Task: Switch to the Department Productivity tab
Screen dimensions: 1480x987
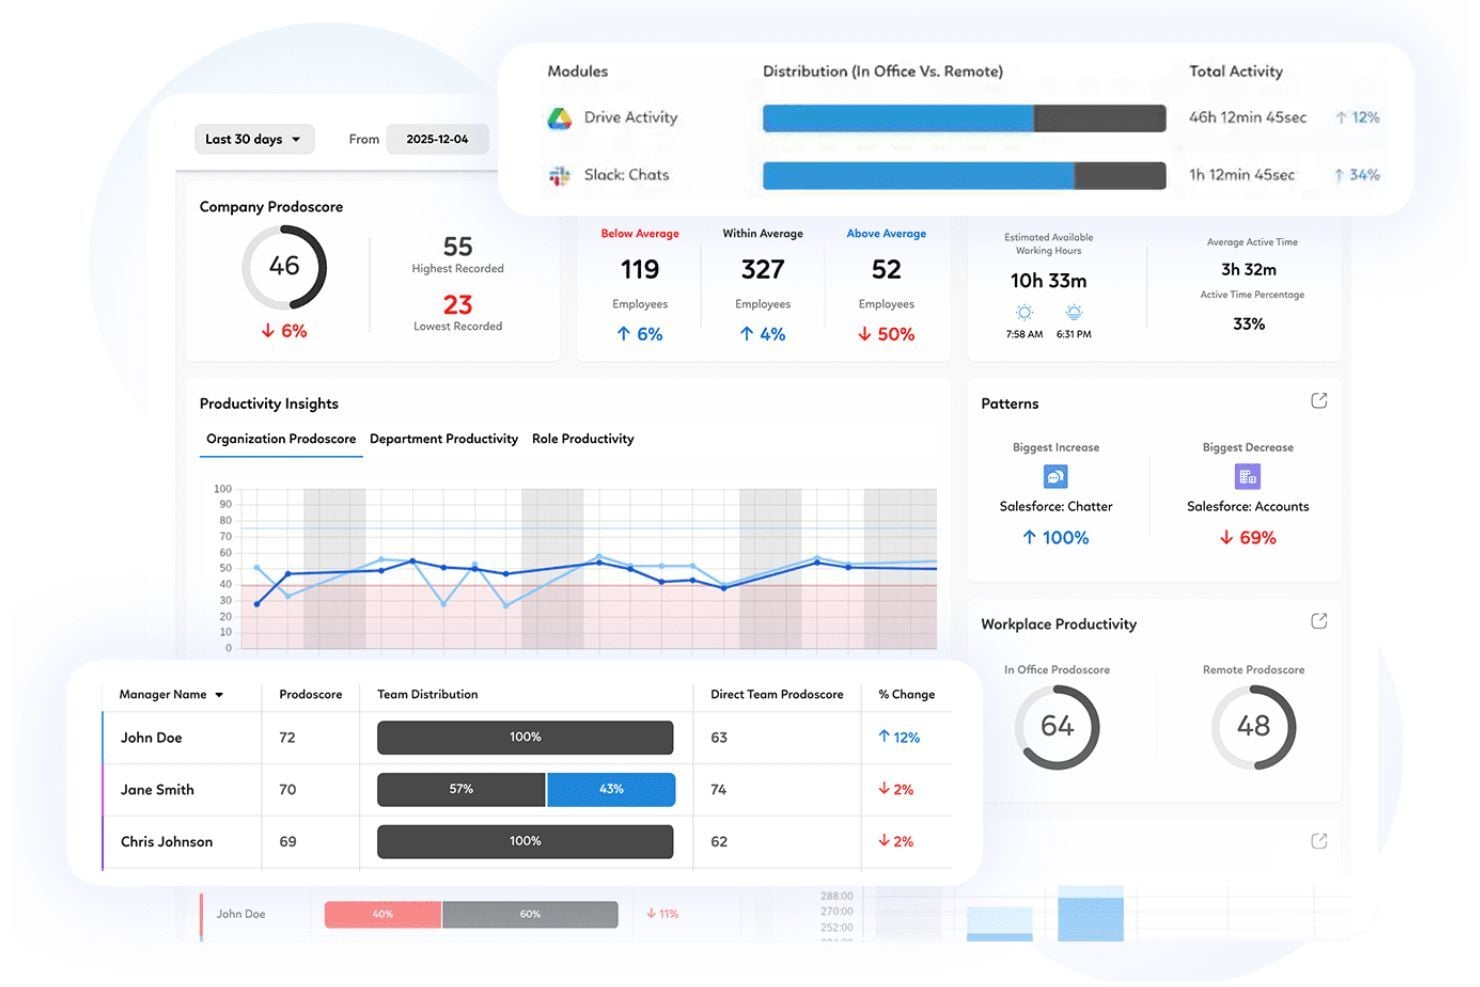Action: tap(443, 438)
